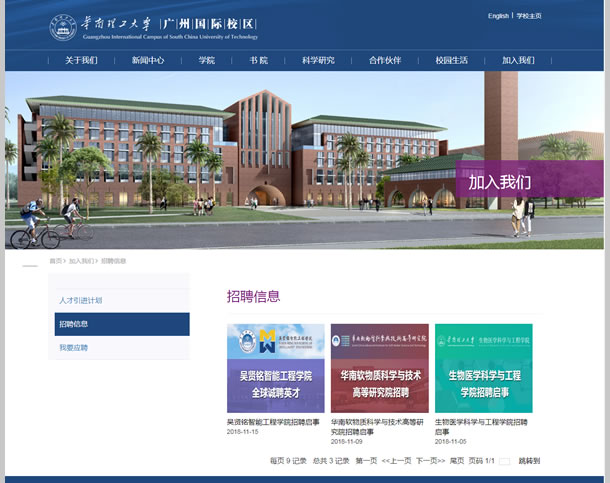Click the 首页 breadcrumb link
Screen dimensions: 610x483
[x=56, y=261]
